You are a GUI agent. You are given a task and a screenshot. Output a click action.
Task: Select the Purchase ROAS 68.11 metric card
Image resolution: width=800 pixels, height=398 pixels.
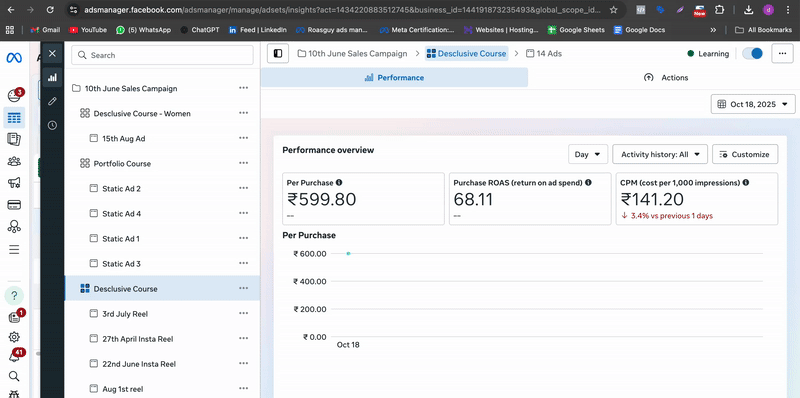(x=530, y=198)
